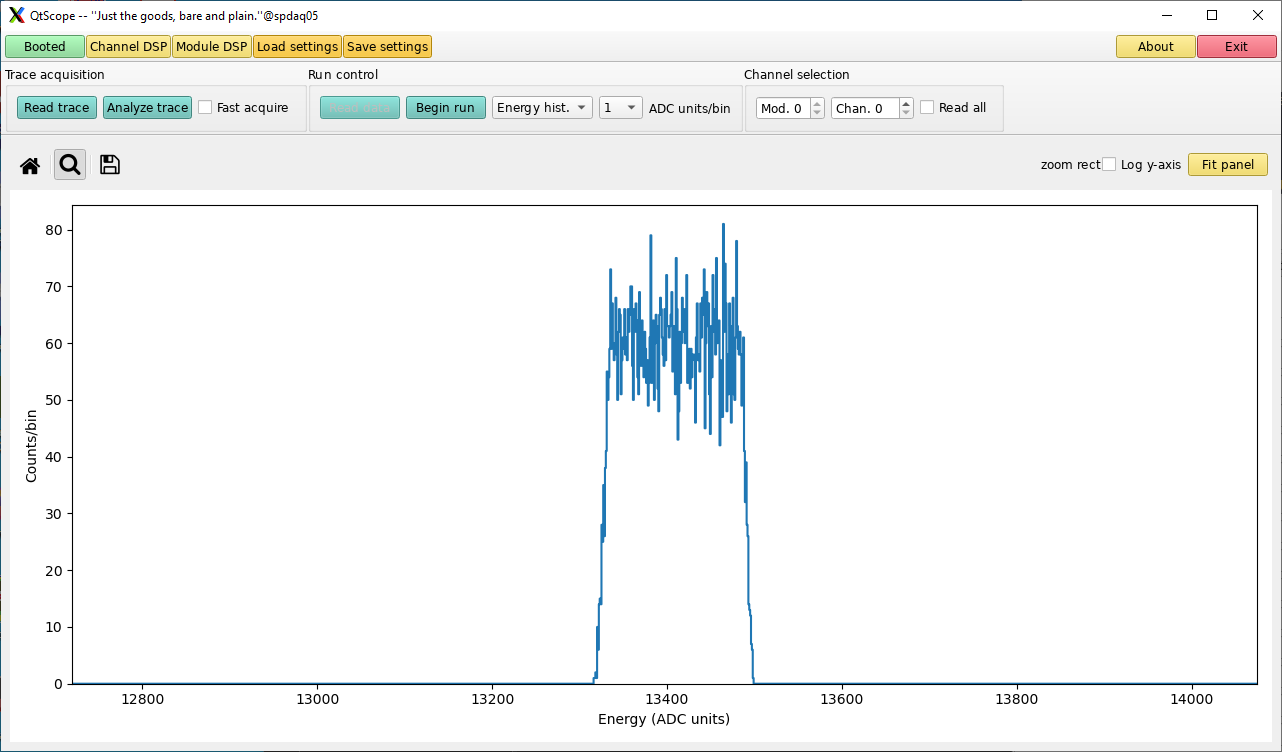Click the histogram peak in the plot
Image resolution: width=1282 pixels, height=752 pixels.
[x=723, y=225]
